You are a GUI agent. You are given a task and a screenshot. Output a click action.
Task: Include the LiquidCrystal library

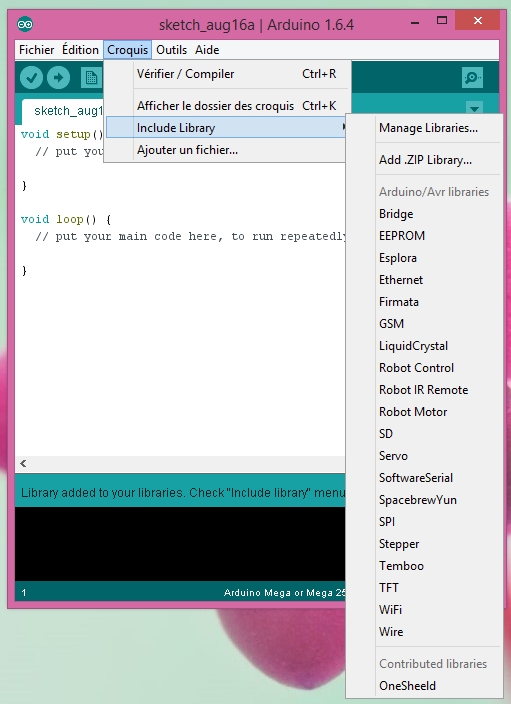pos(425,346)
